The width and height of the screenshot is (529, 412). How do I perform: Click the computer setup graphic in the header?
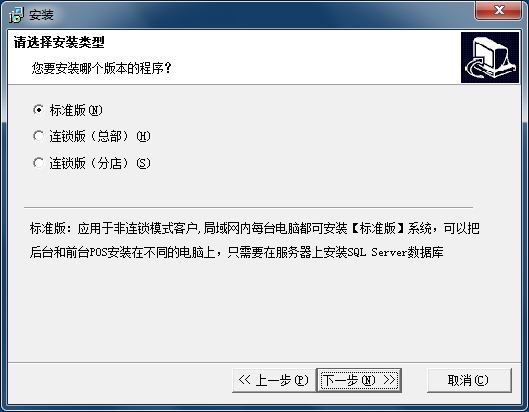490,57
